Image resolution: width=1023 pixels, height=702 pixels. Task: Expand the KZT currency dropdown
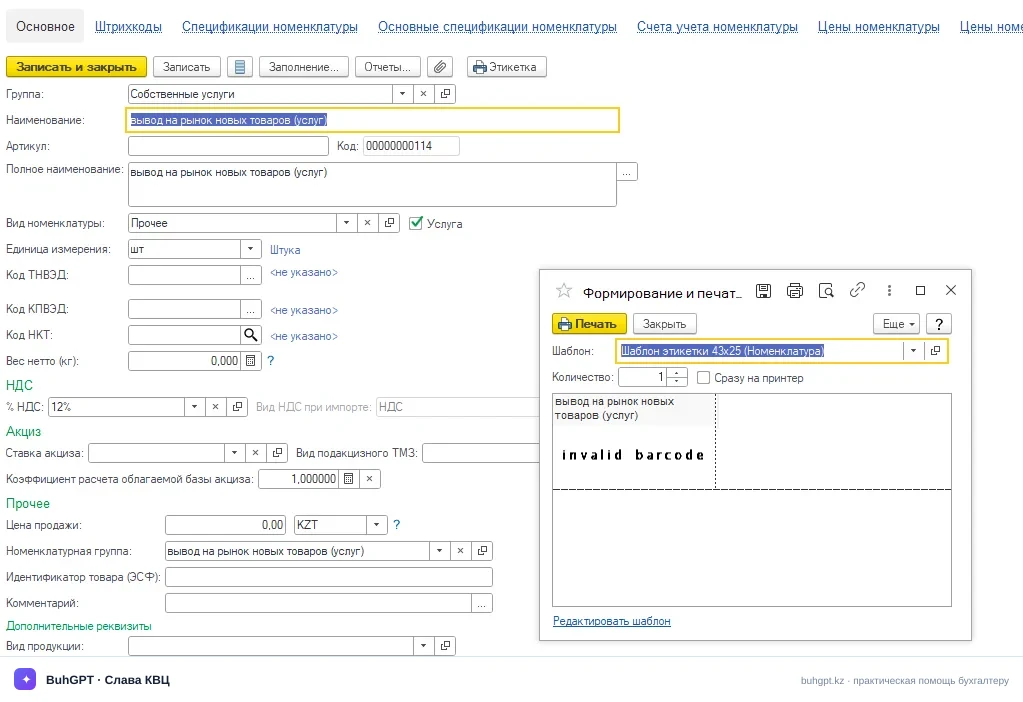click(376, 525)
